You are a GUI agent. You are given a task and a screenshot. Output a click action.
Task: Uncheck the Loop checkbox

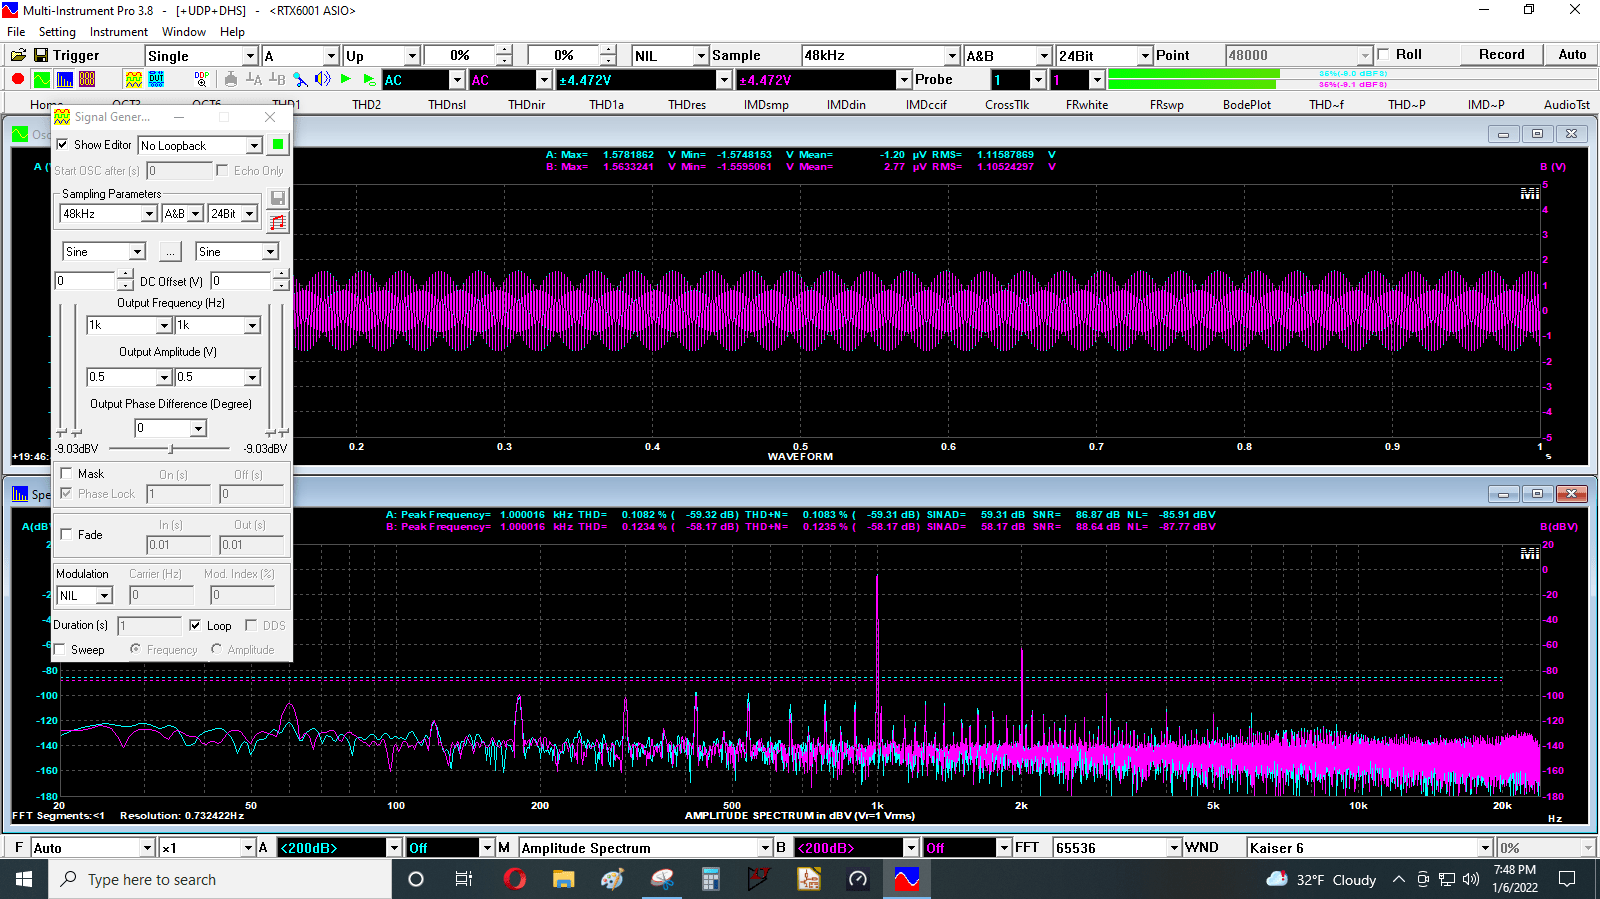pyautogui.click(x=195, y=625)
